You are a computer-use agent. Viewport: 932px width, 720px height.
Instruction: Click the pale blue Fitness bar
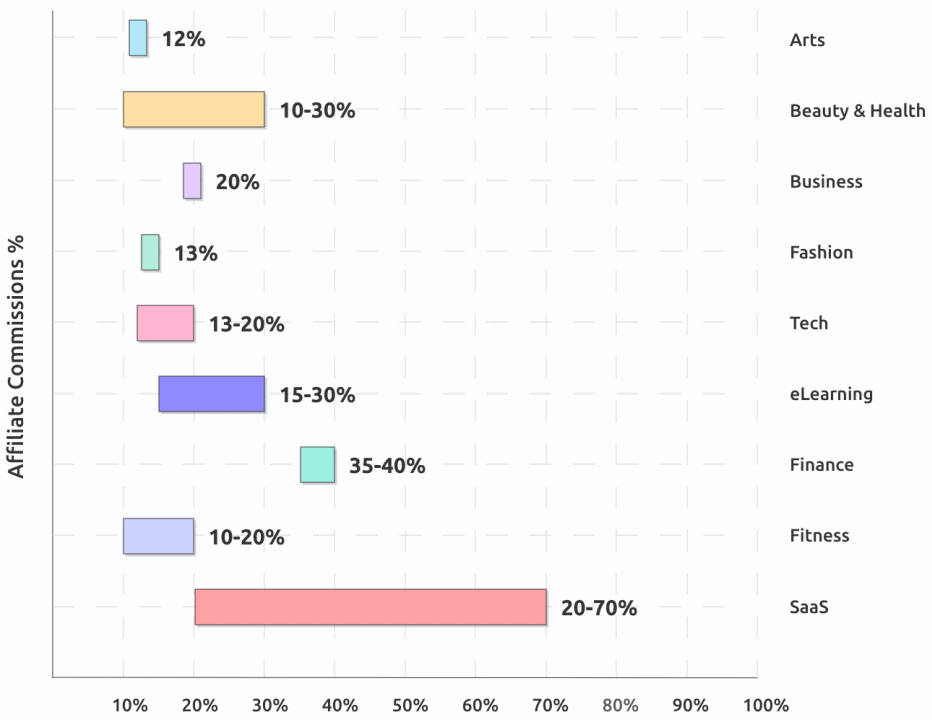tap(158, 536)
